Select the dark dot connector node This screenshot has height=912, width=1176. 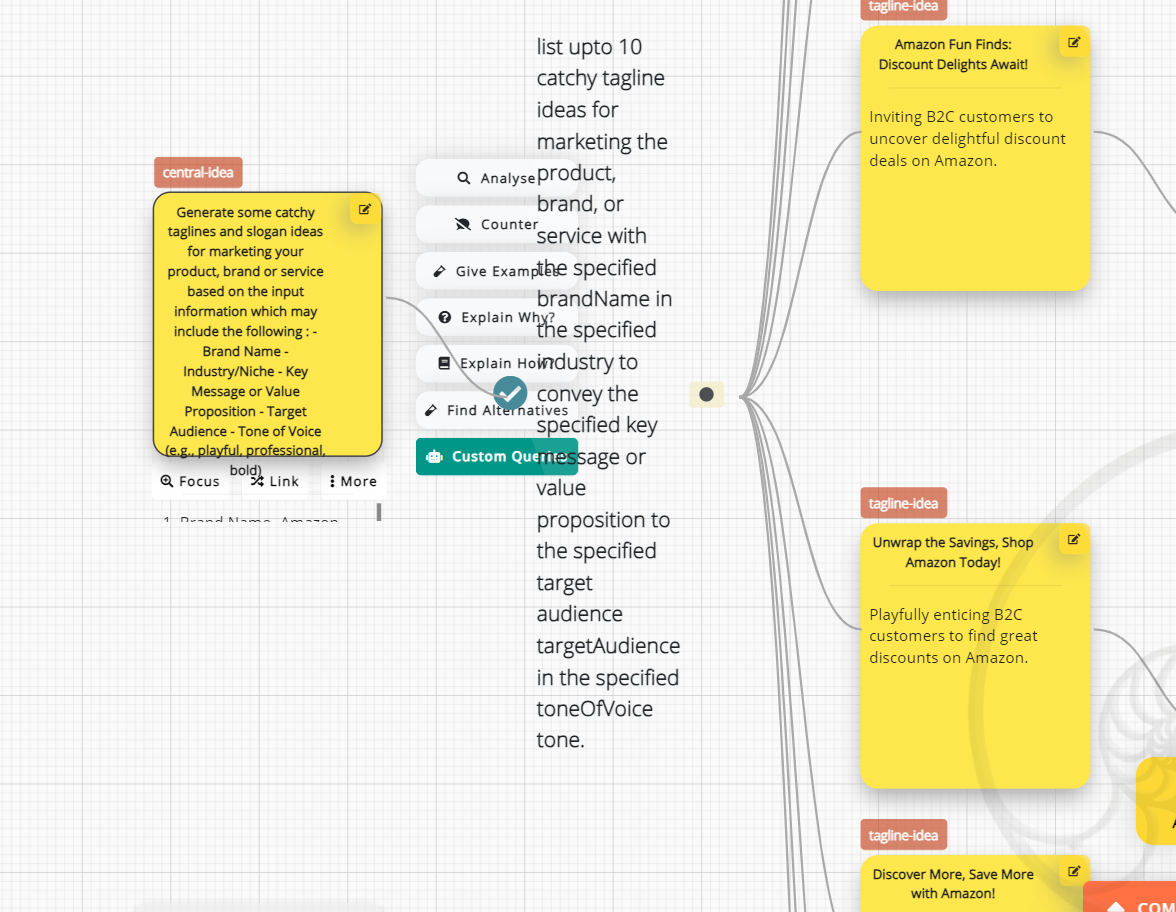coord(706,394)
